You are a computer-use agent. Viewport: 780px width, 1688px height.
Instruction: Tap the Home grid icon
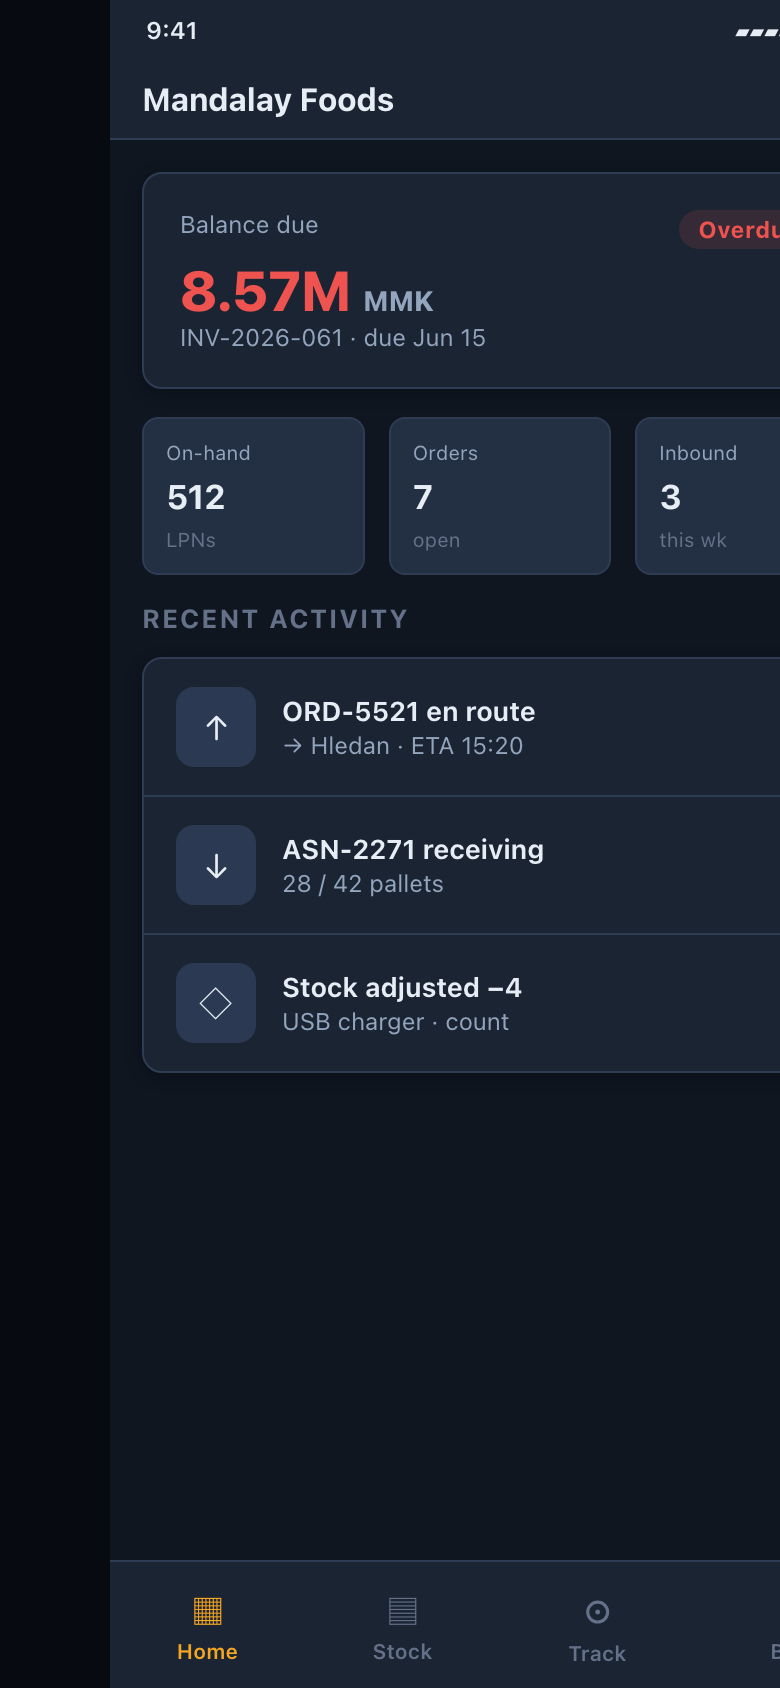pyautogui.click(x=208, y=1611)
